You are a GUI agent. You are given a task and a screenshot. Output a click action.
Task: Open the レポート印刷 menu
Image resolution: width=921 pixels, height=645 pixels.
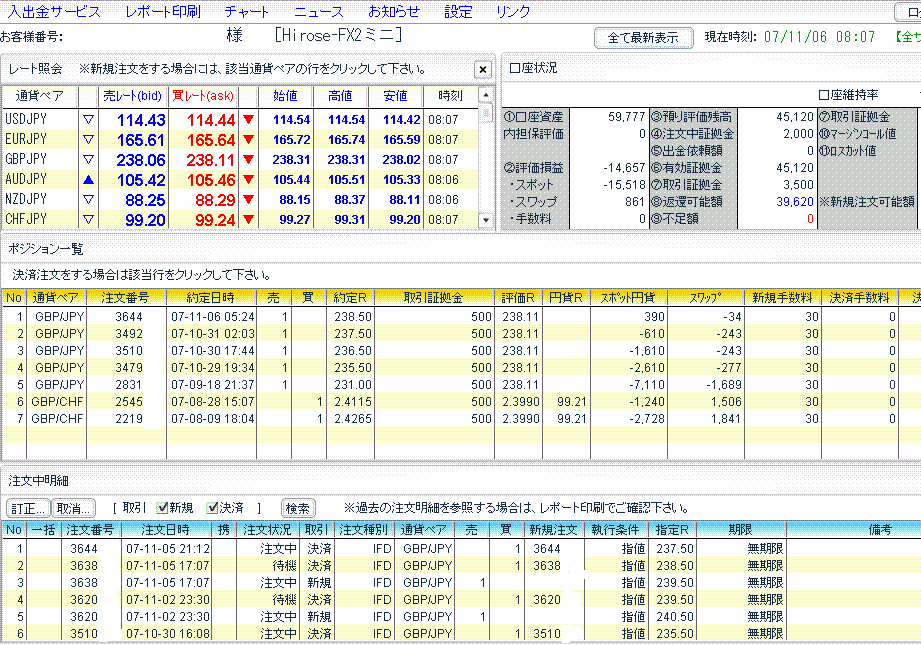click(163, 11)
